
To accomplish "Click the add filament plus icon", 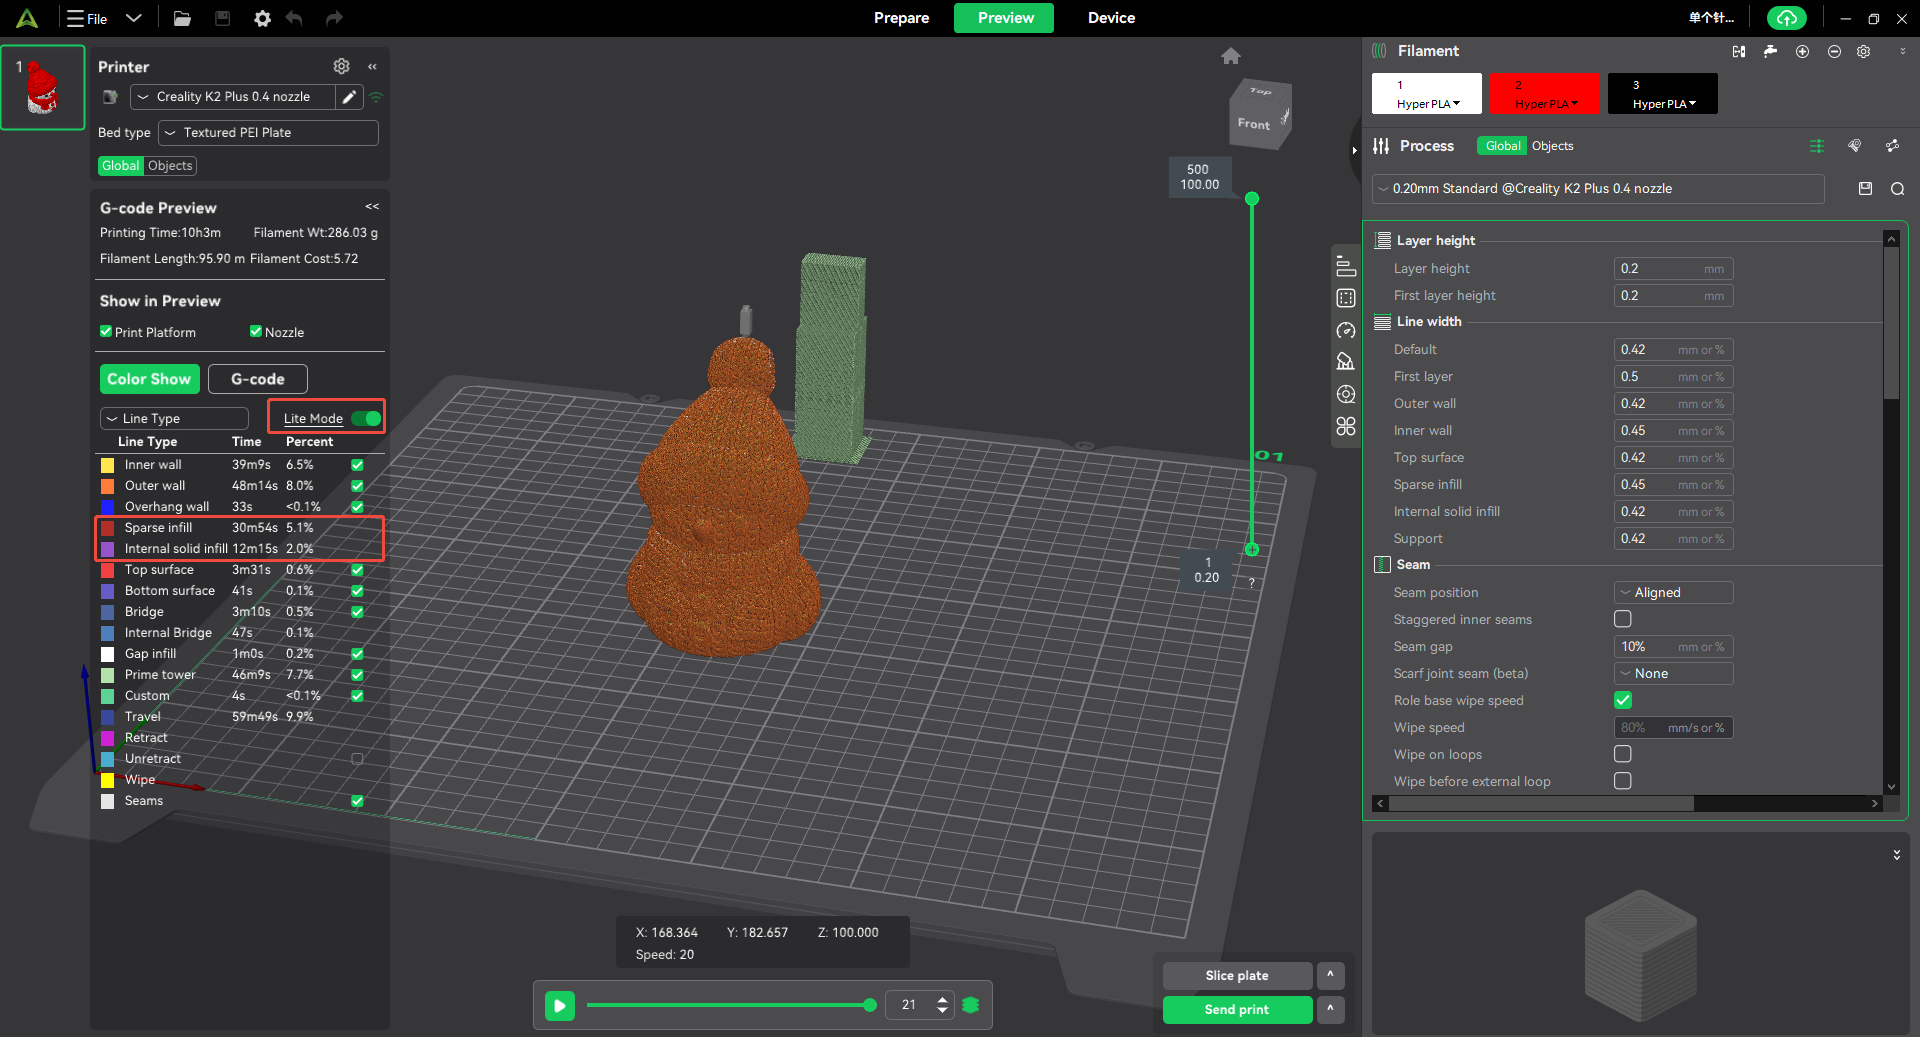I will (1802, 51).
